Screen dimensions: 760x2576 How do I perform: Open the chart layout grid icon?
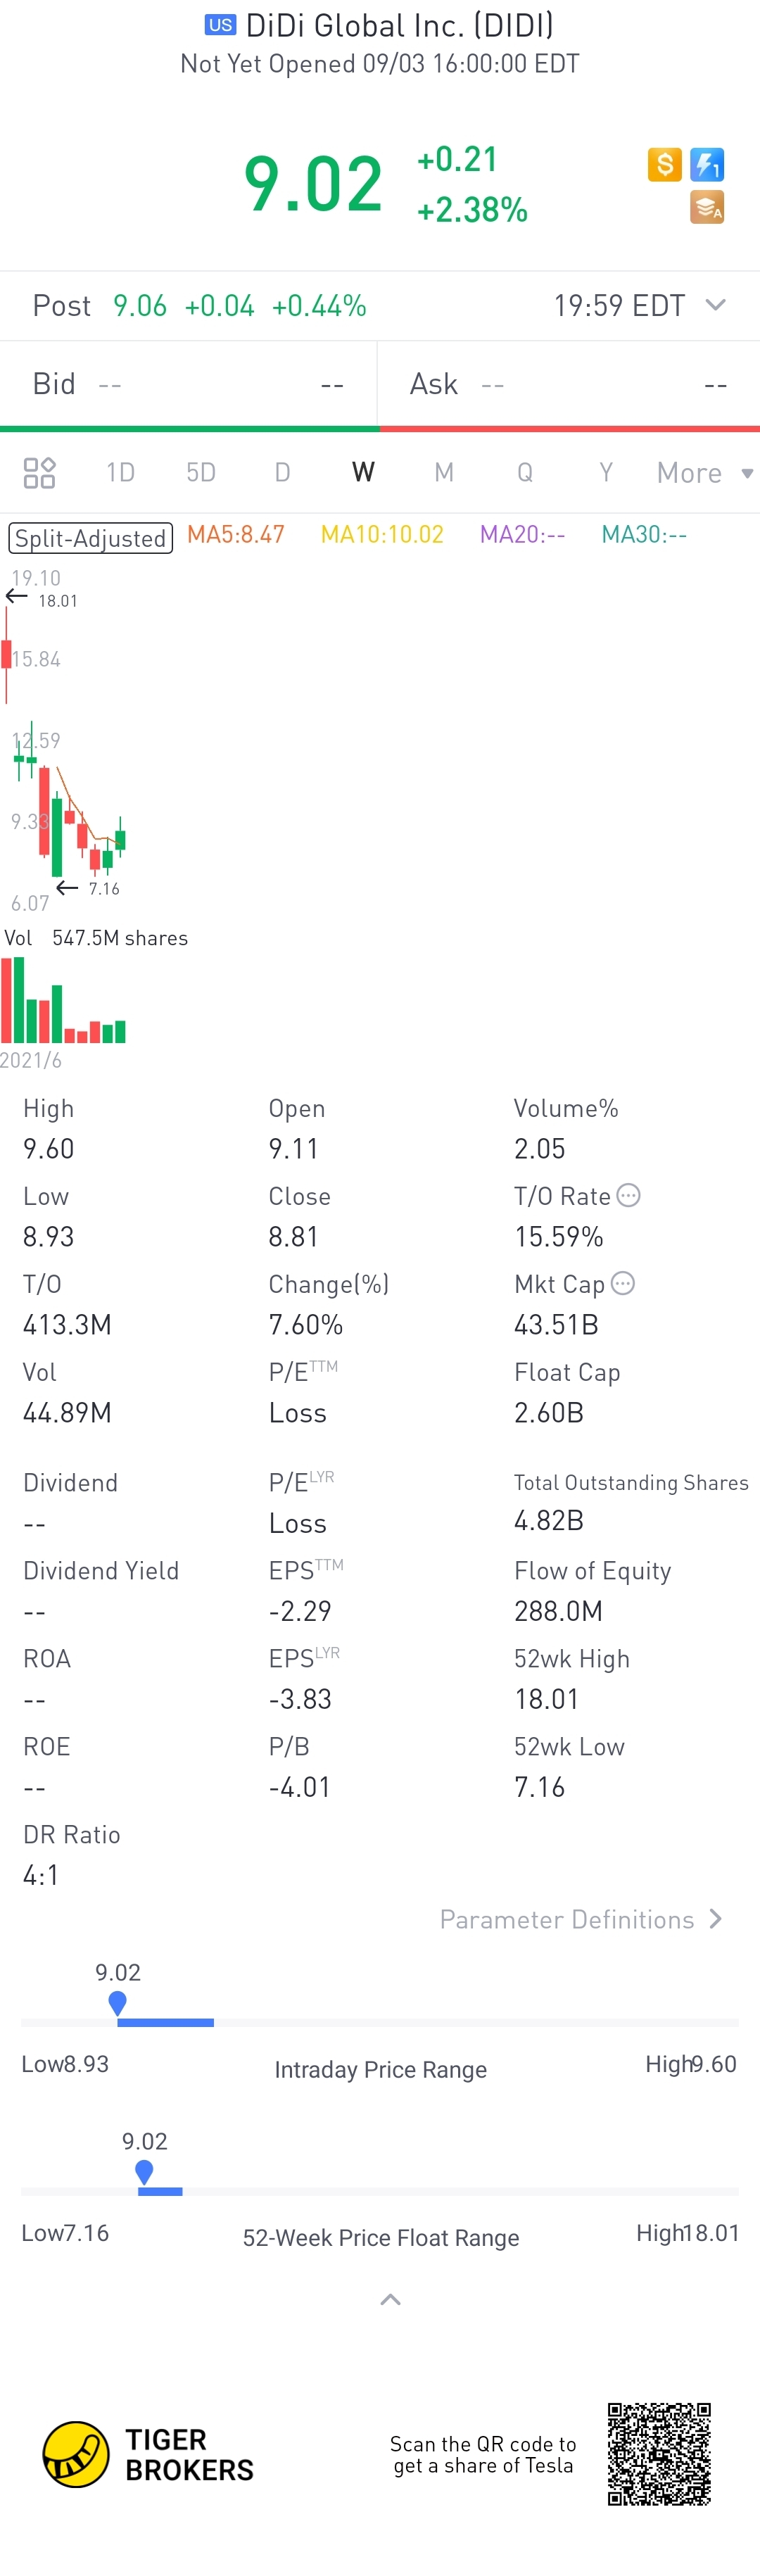39,472
